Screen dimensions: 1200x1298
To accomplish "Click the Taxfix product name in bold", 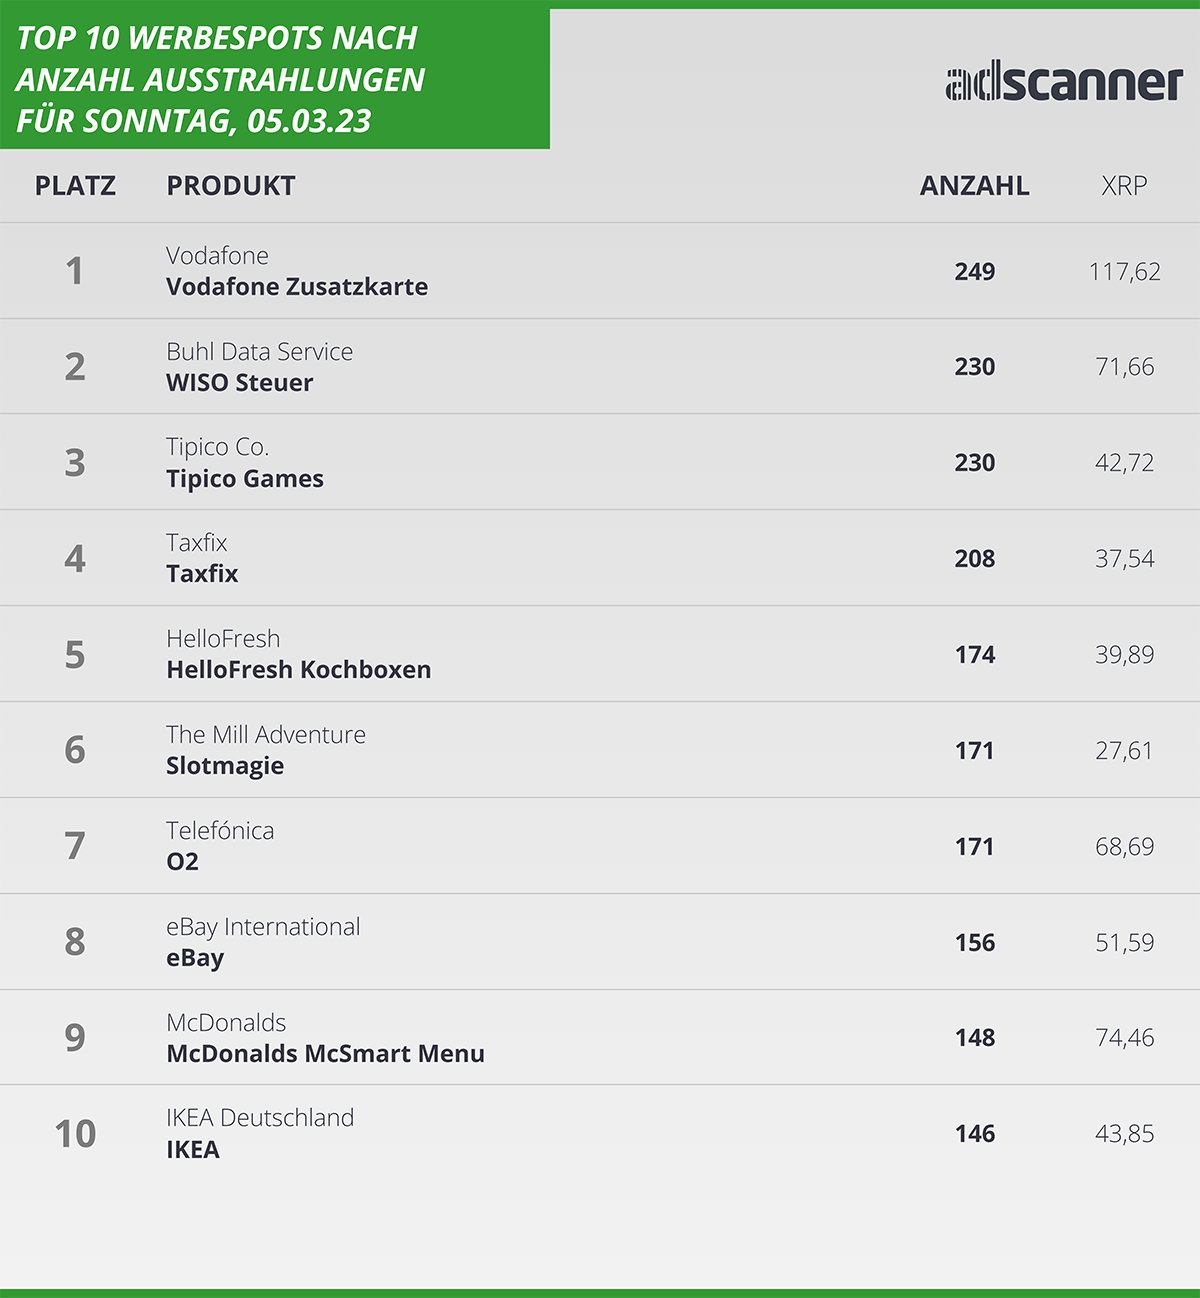I will tap(202, 574).
